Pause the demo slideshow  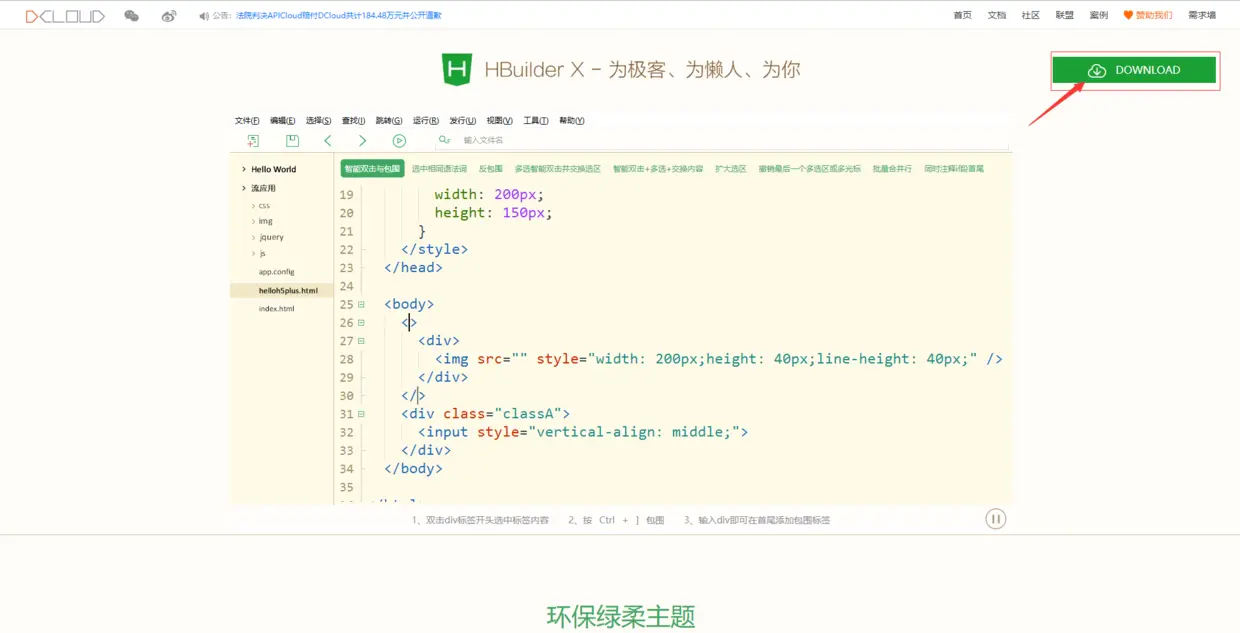click(x=995, y=519)
